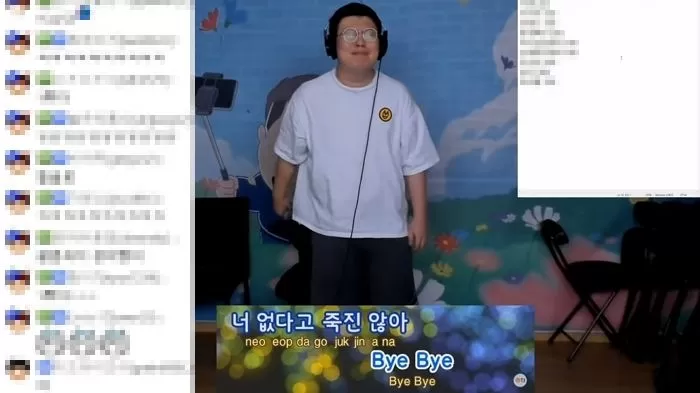The width and height of the screenshot is (700, 393).
Task: Click the chat panel vertical scrollbar
Action: [192, 196]
